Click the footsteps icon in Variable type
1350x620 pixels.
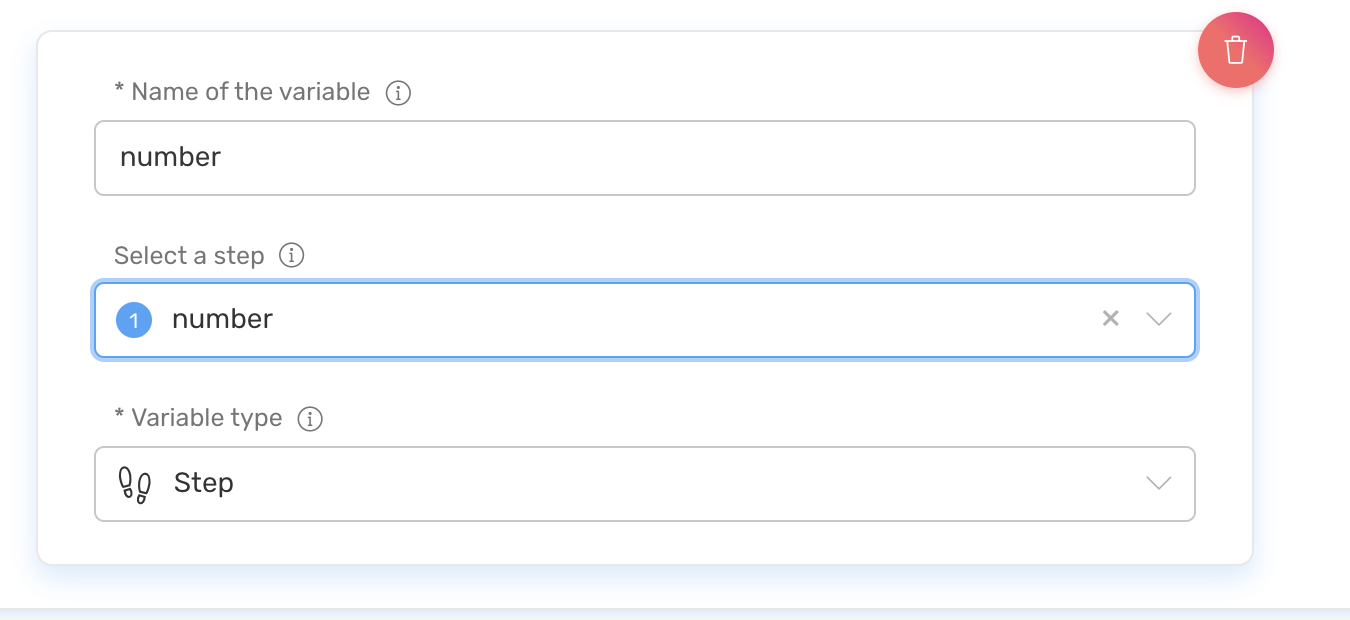coord(135,484)
